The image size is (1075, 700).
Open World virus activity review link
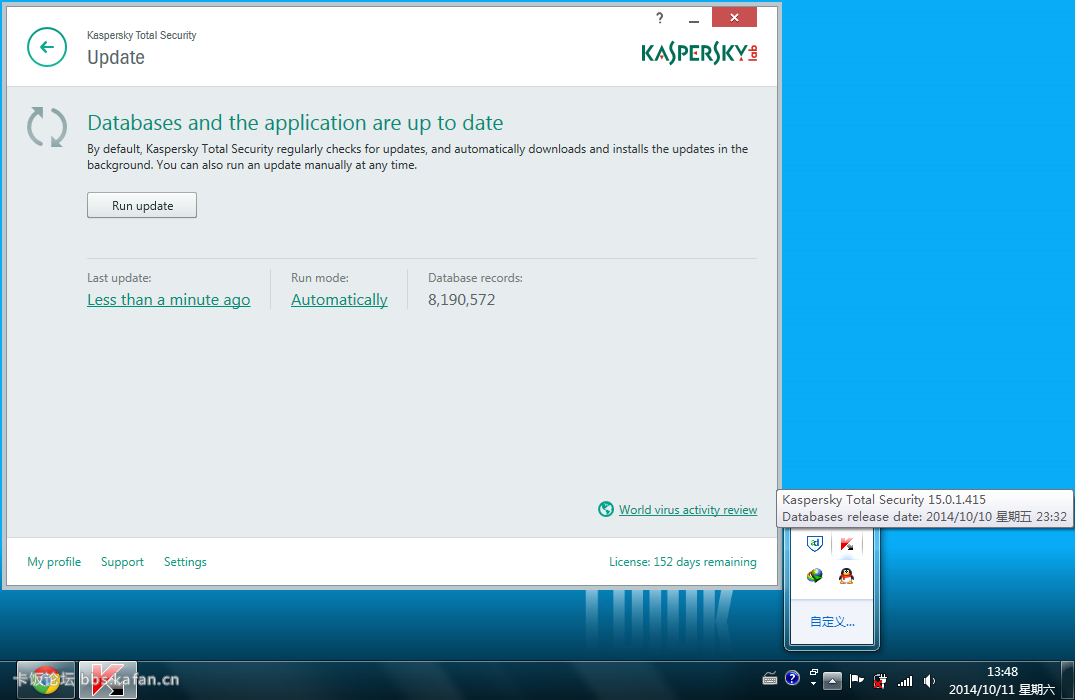[x=688, y=509]
